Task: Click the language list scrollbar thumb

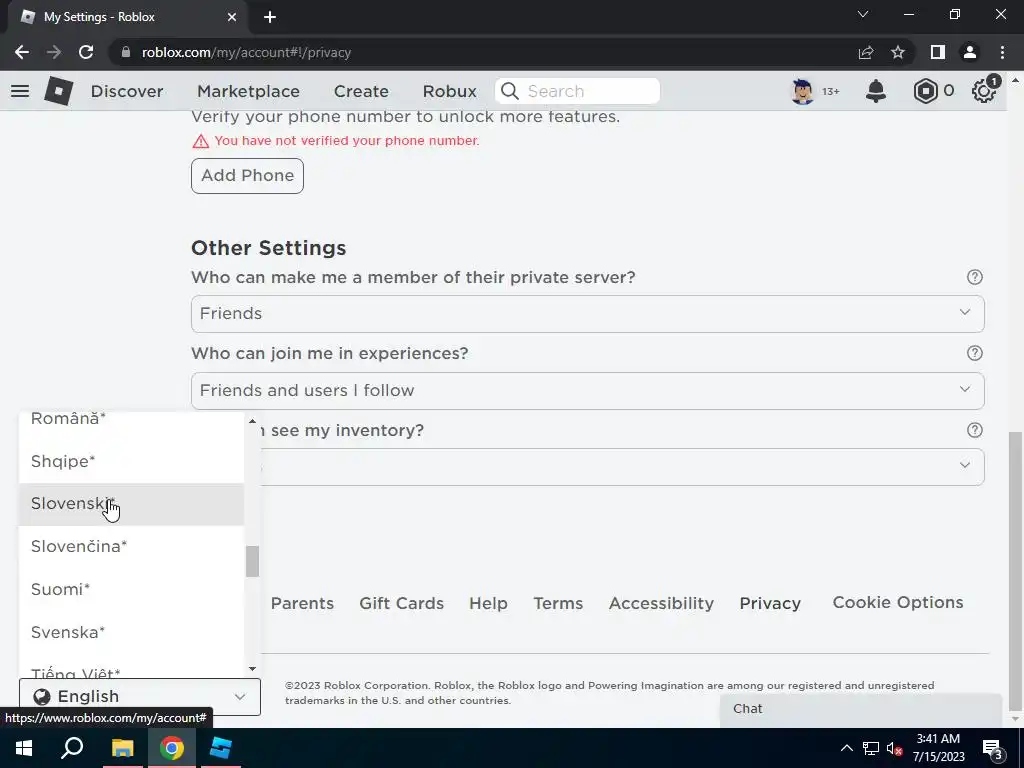Action: 252,562
